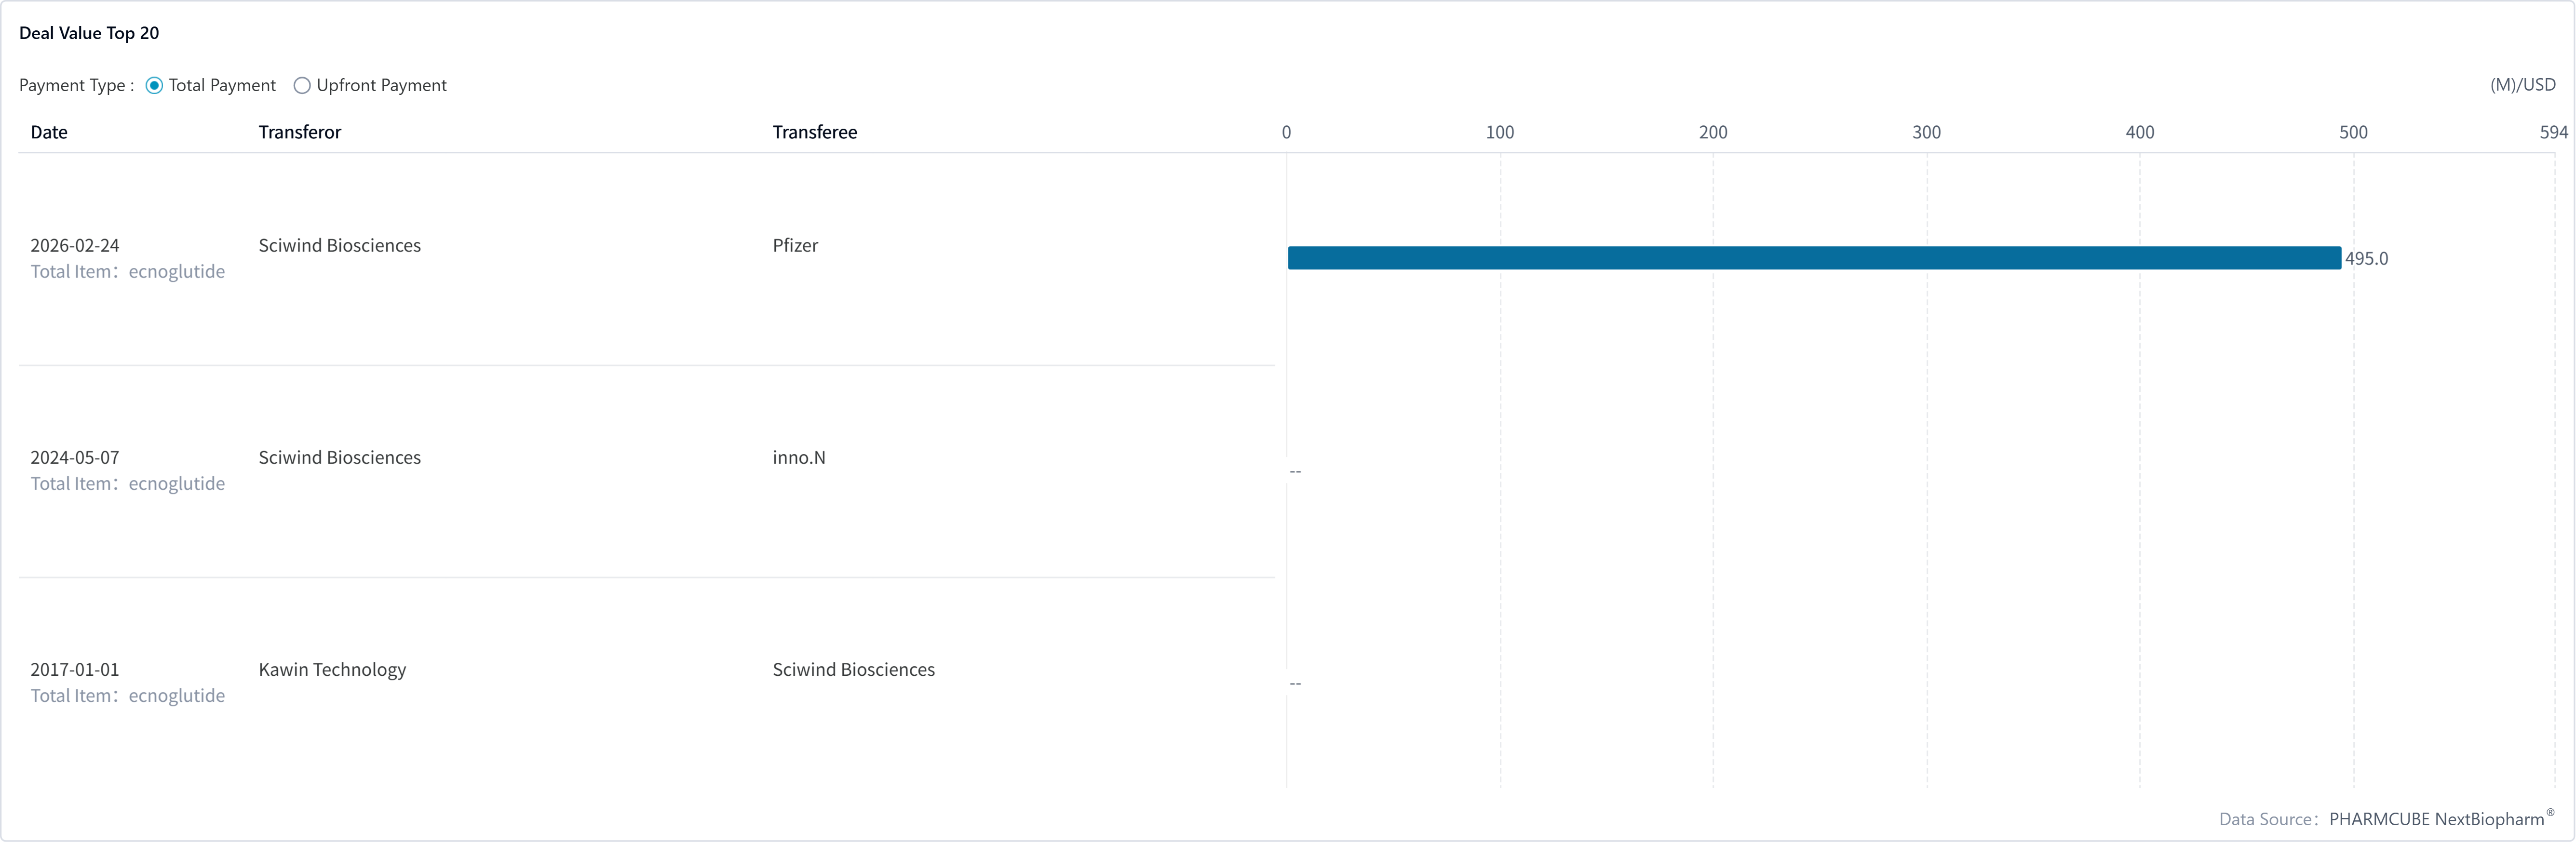Click ecnoglutide item in the 2017-01-01 row
Screen dimensions: 2576x843
click(x=176, y=696)
